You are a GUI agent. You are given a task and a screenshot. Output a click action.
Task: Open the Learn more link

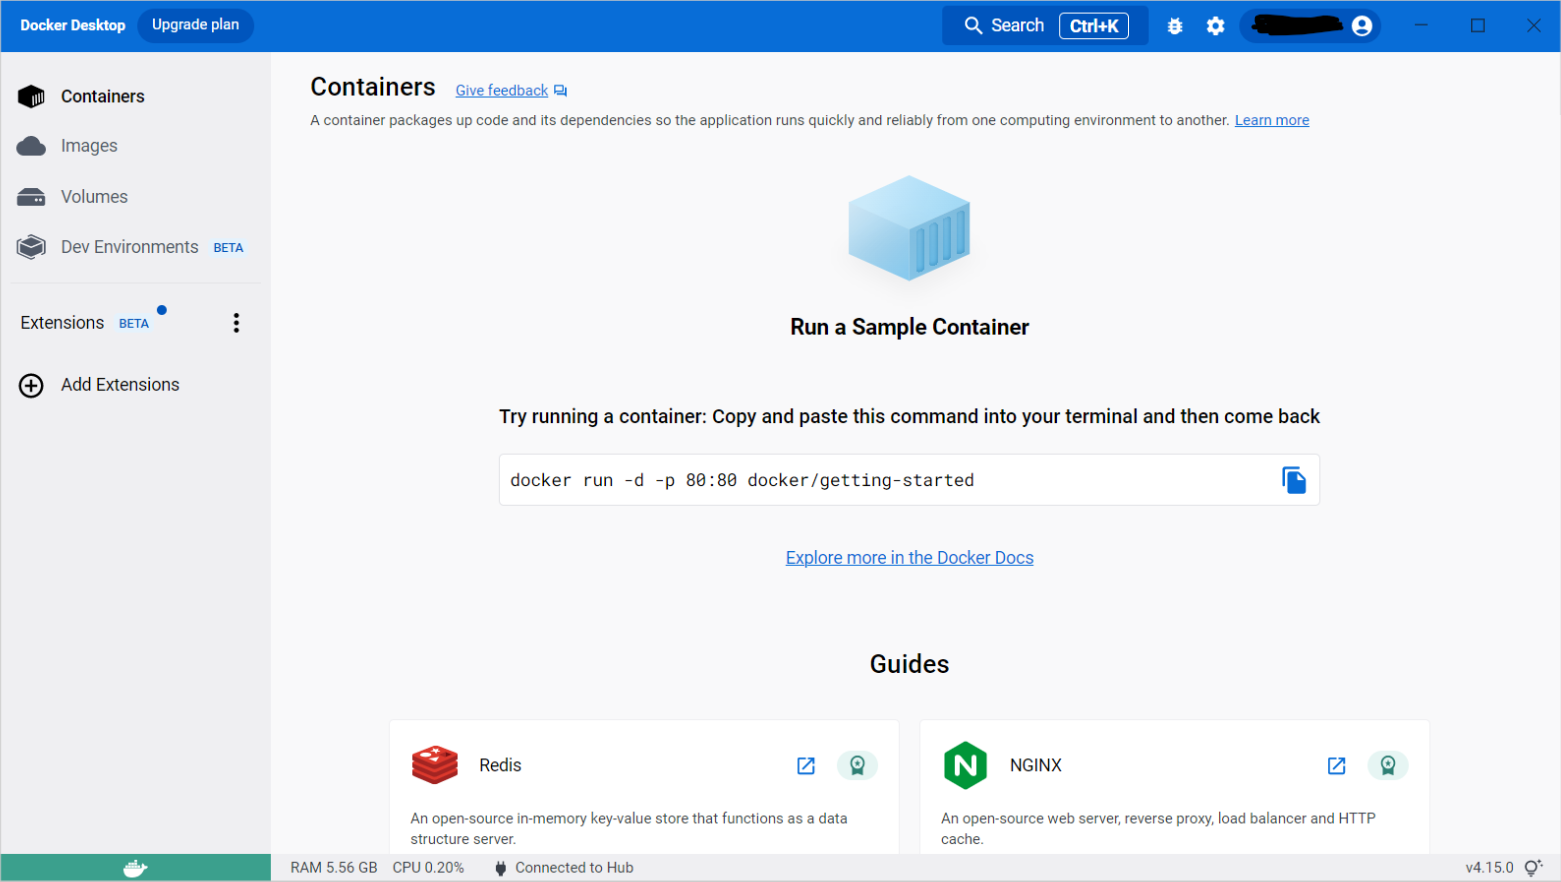coord(1272,120)
